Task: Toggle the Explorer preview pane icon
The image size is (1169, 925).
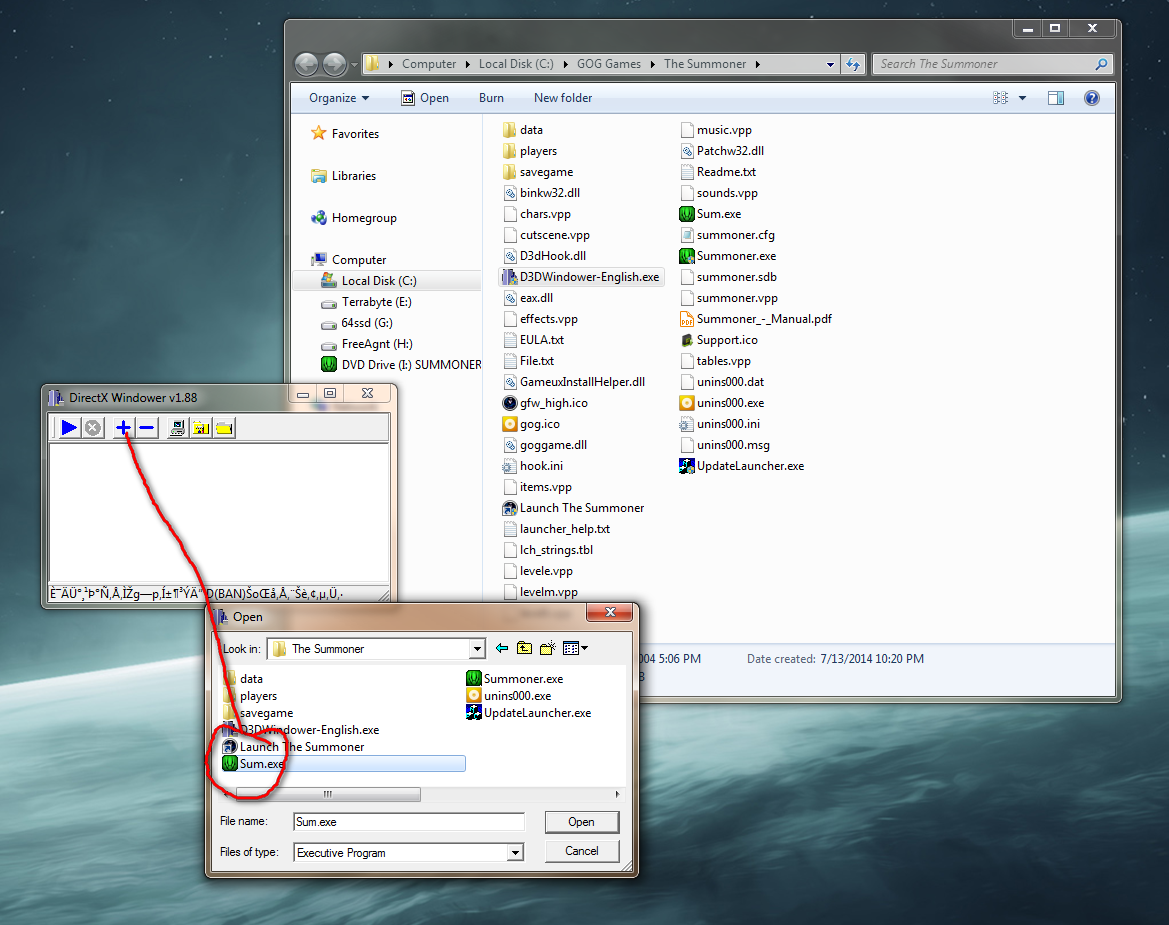Action: (1056, 98)
